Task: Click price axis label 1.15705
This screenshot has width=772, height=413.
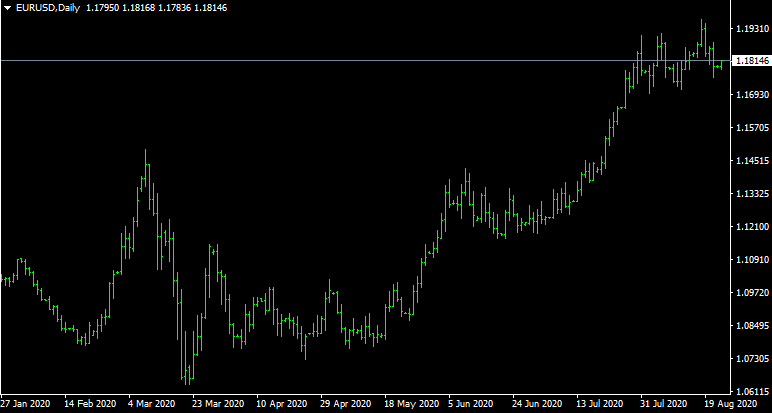Action: 751,127
